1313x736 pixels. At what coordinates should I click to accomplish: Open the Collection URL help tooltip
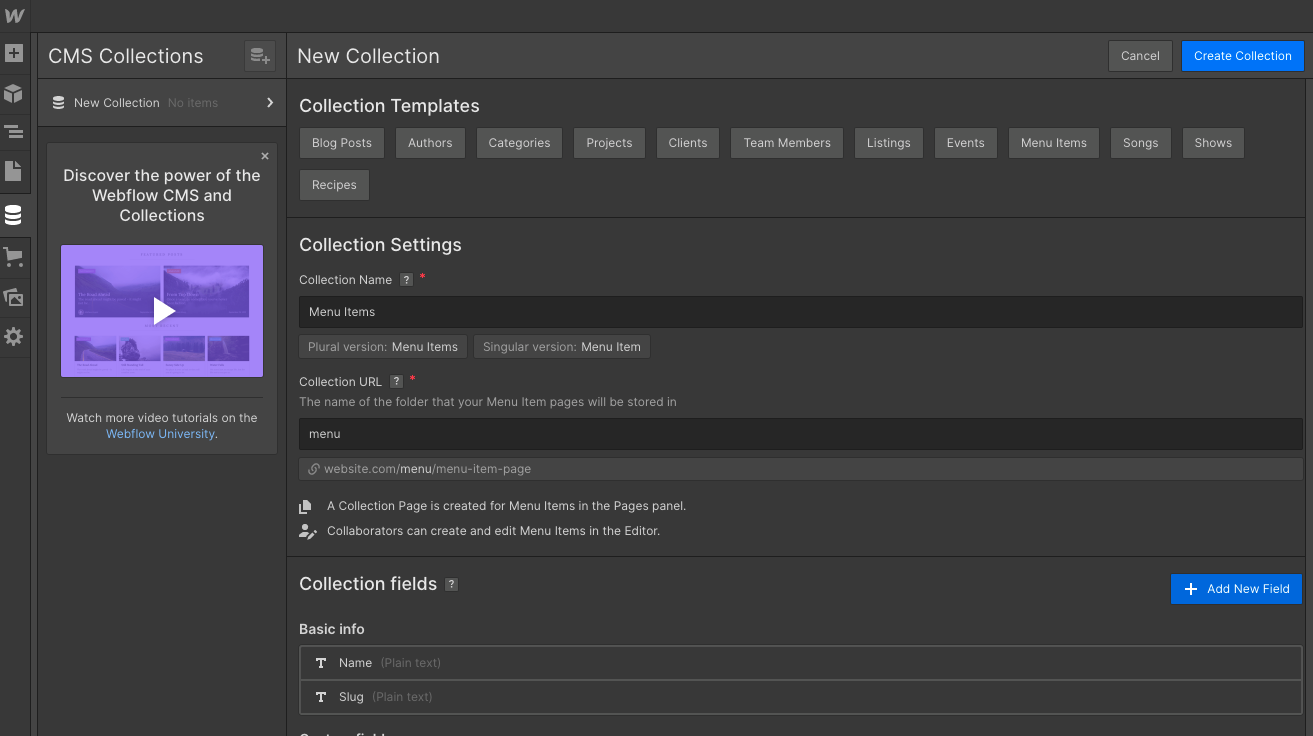[396, 382]
